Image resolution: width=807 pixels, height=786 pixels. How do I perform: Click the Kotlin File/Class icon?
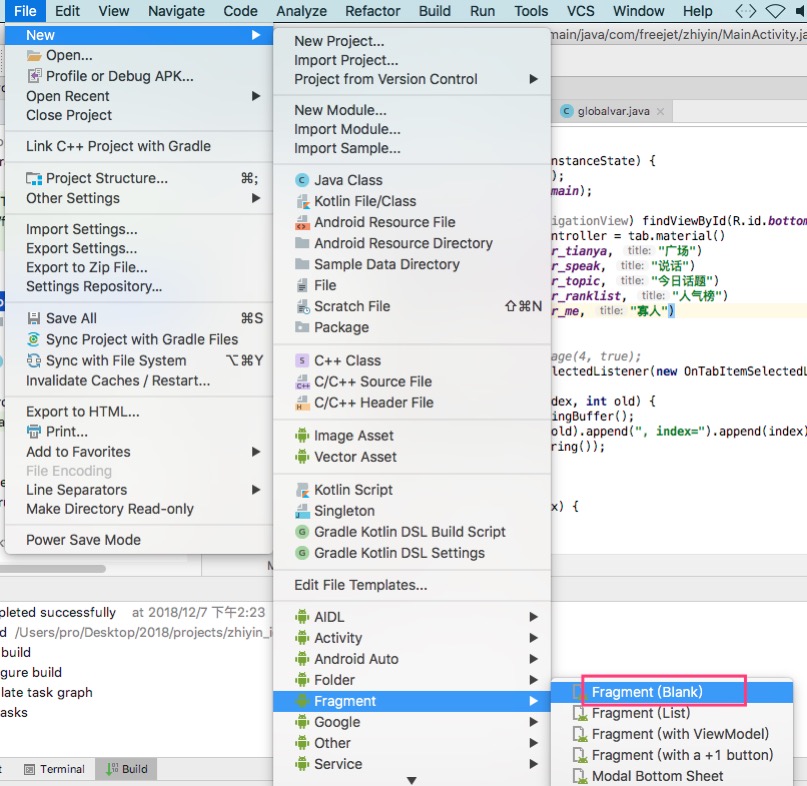(302, 201)
